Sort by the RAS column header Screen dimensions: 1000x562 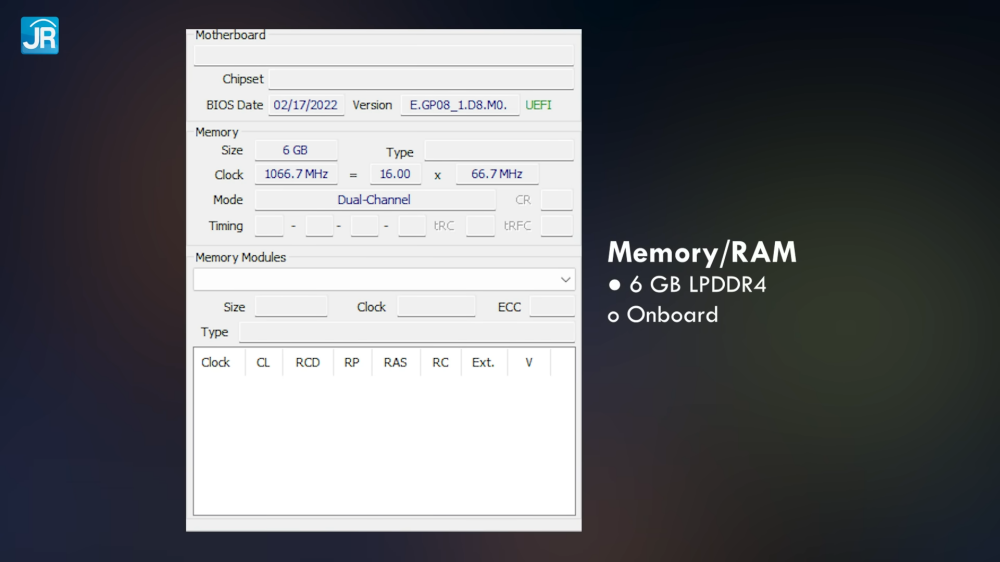click(x=395, y=362)
